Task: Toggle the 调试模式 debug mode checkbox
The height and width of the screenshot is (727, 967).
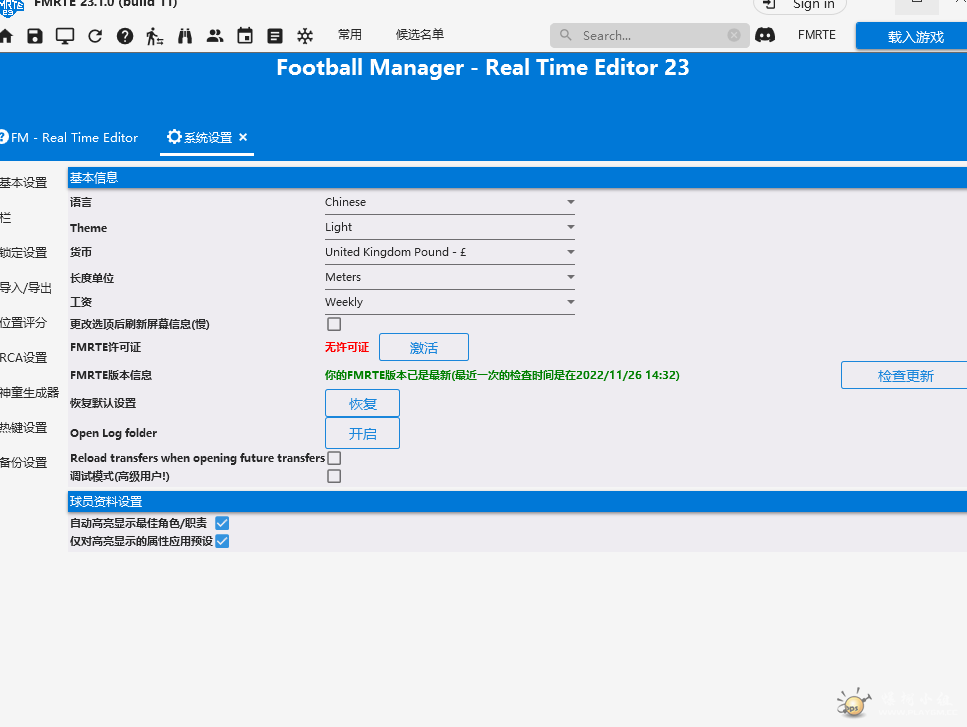Action: (334, 476)
